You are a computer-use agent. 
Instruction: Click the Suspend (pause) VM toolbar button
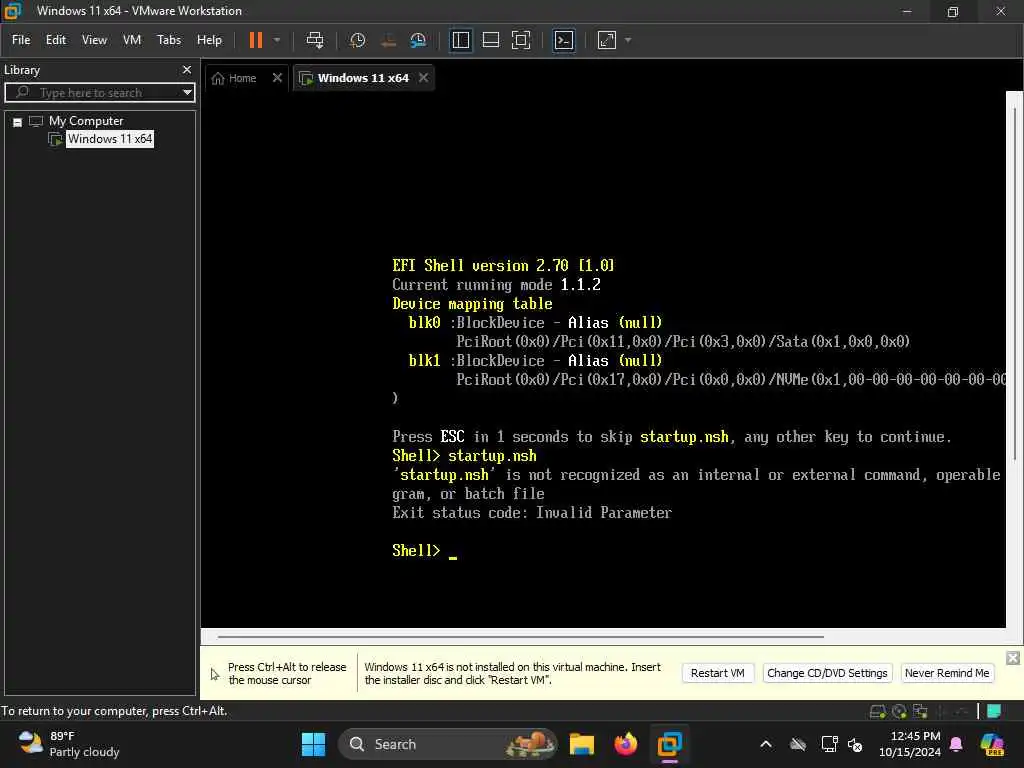(x=255, y=40)
